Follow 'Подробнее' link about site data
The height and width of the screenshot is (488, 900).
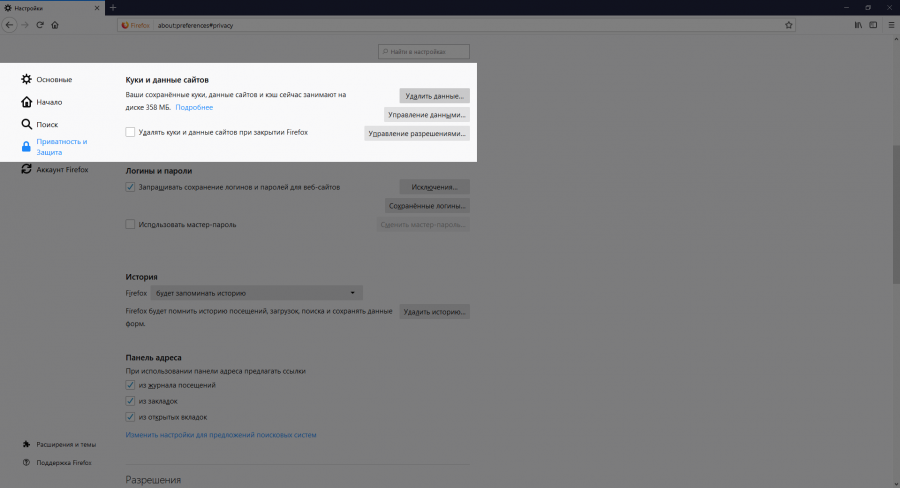click(194, 106)
